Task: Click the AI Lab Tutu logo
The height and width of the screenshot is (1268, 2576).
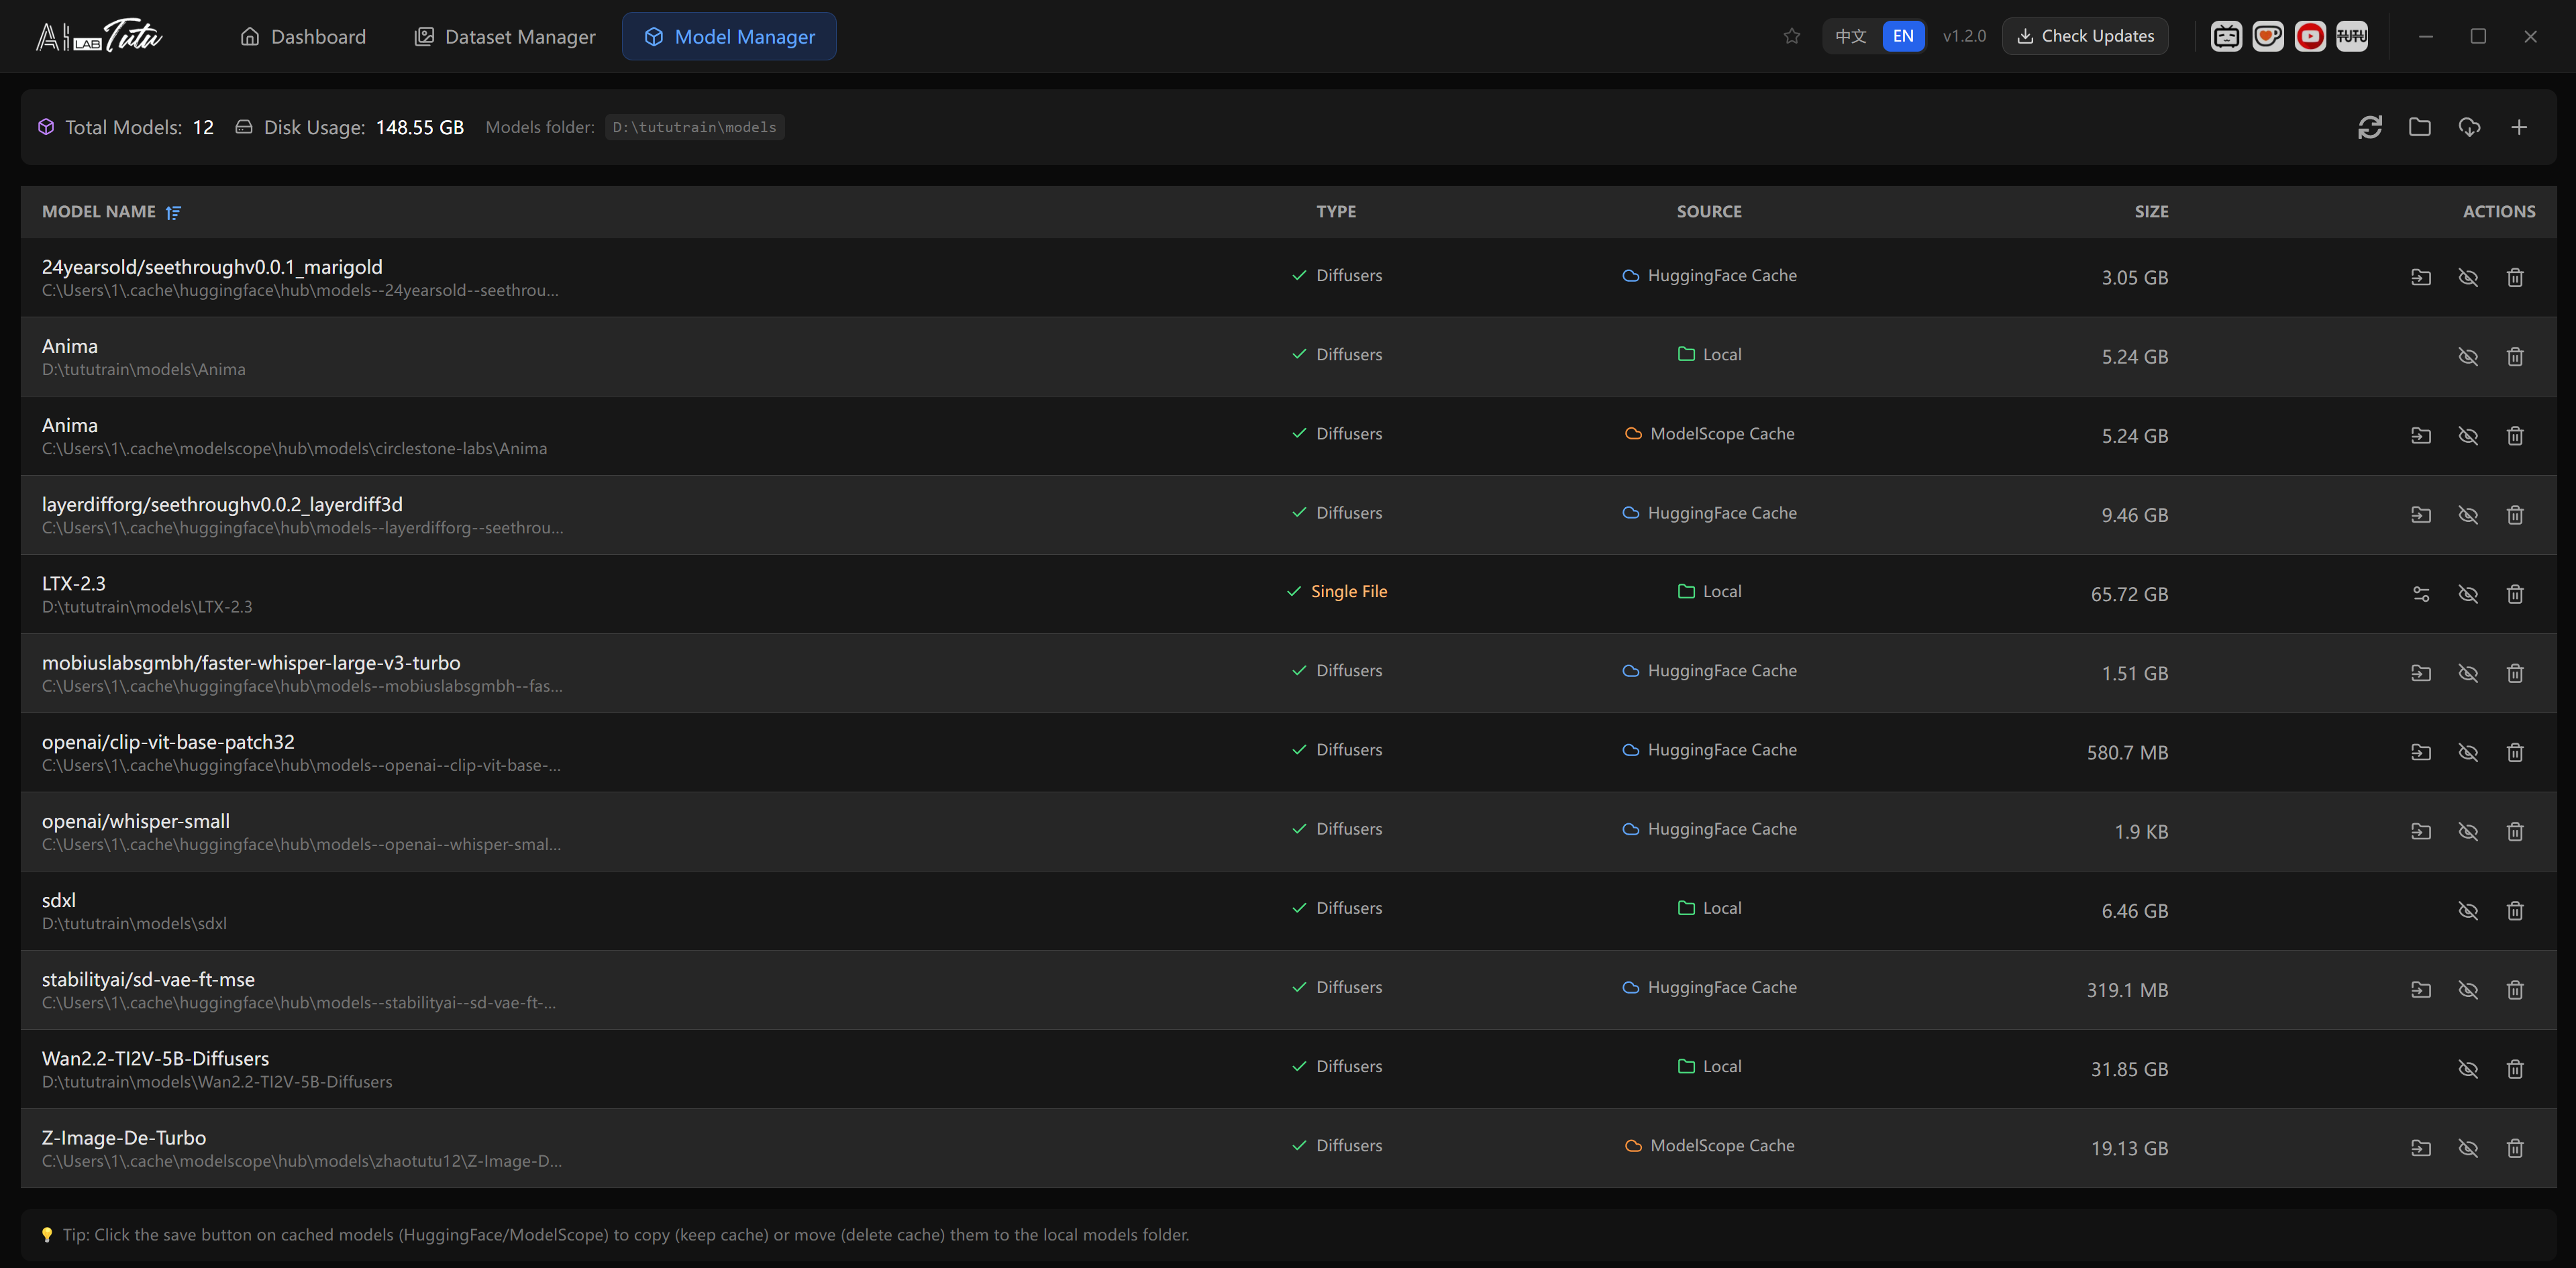Action: 99,36
